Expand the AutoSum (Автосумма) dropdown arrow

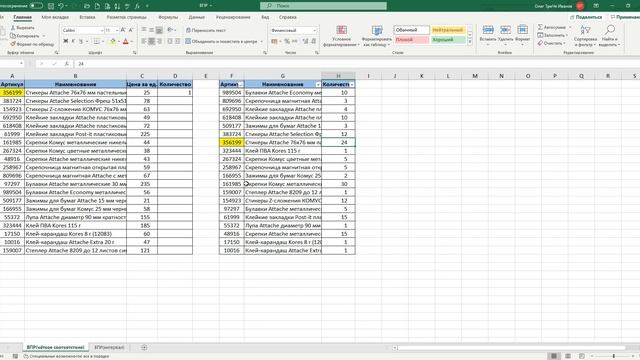click(570, 27)
